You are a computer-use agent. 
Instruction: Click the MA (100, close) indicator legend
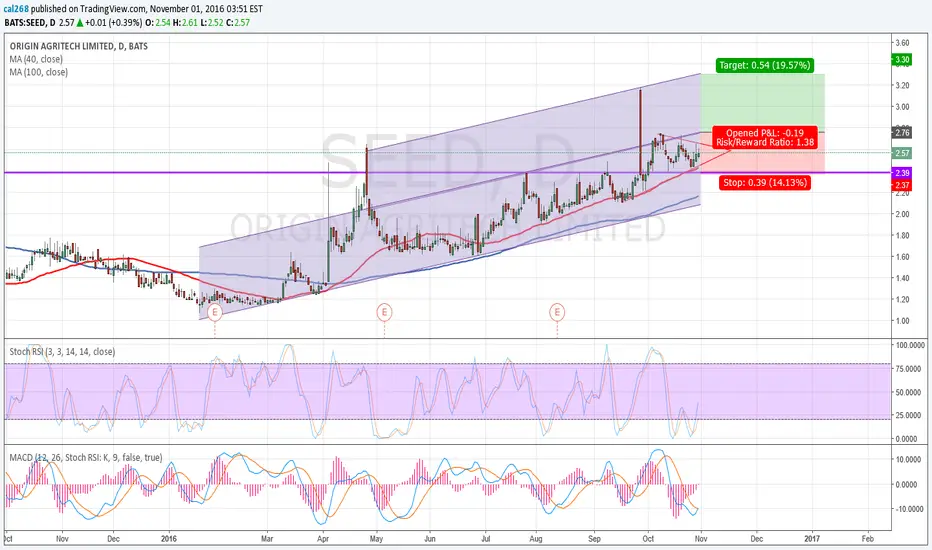(38, 72)
